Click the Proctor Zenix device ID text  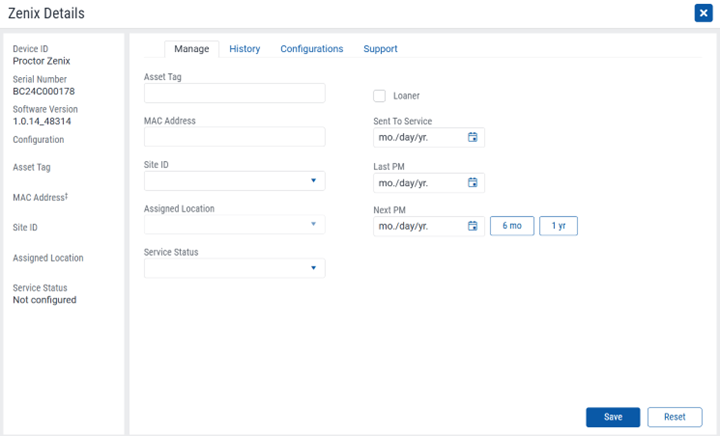[41, 61]
